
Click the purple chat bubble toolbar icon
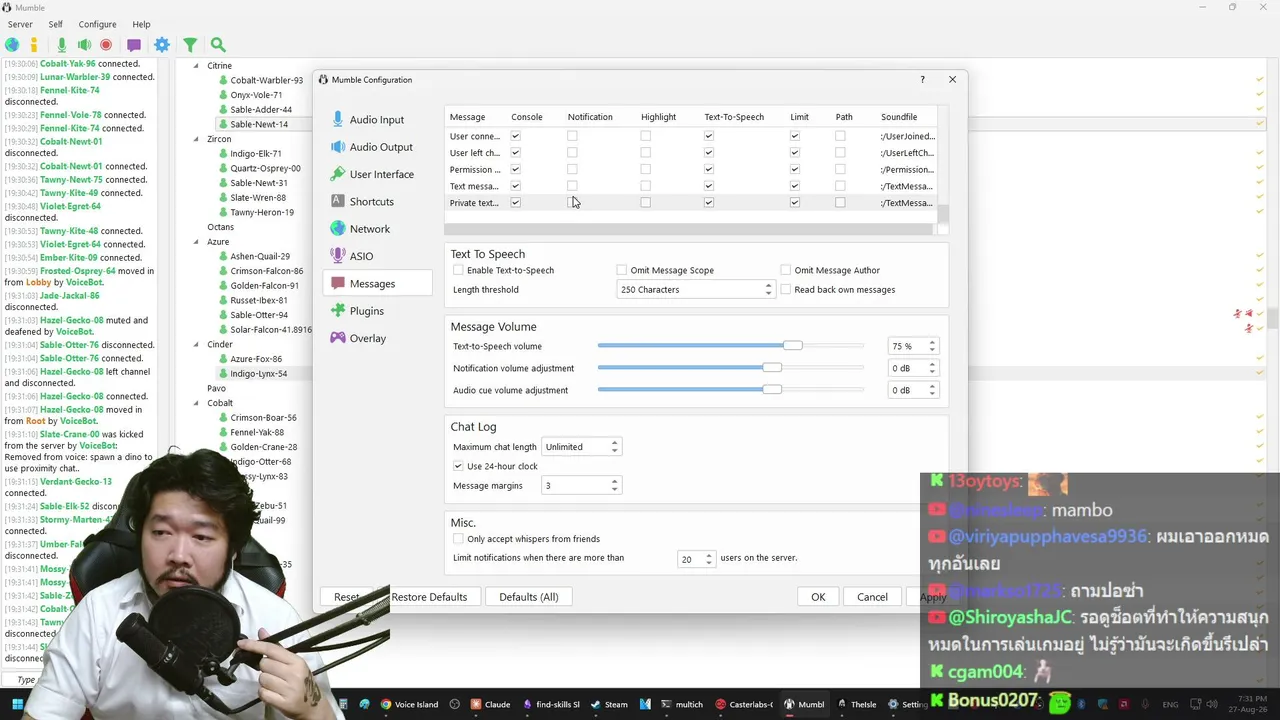point(134,45)
